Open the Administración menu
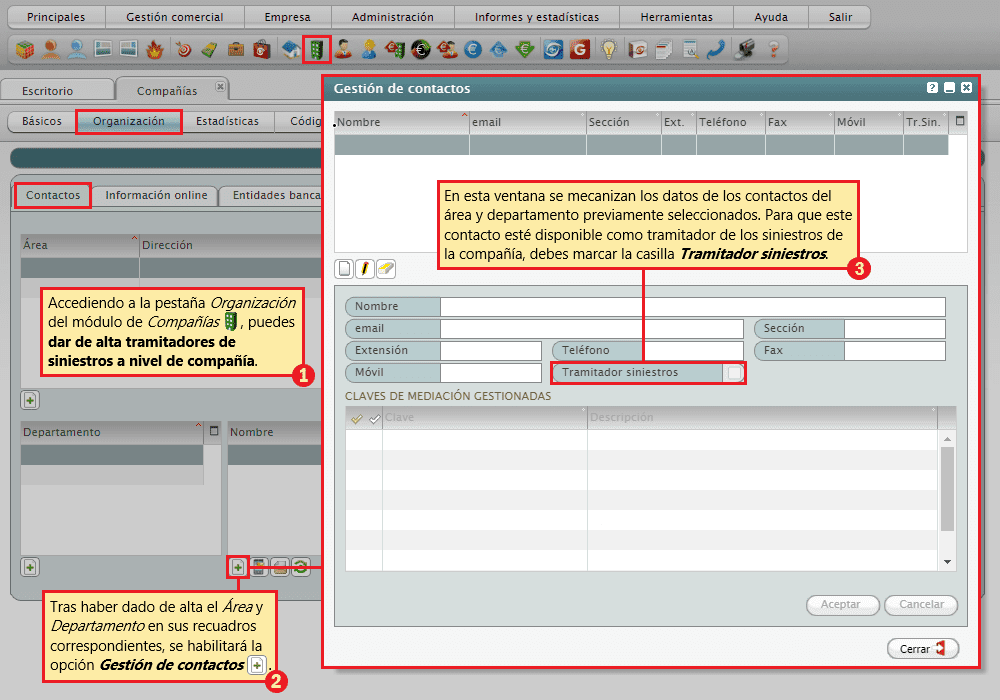This screenshot has height=700, width=1000. [x=392, y=17]
